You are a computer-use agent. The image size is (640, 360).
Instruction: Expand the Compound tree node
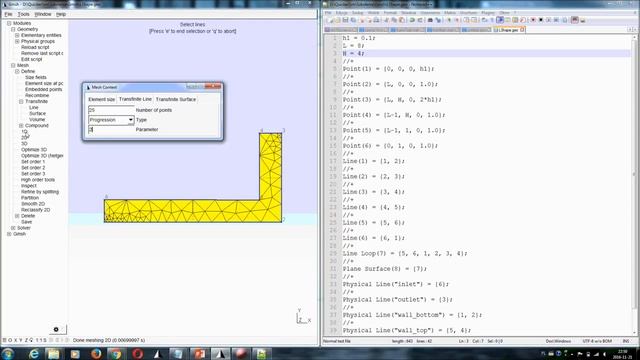pyautogui.click(x=21, y=125)
